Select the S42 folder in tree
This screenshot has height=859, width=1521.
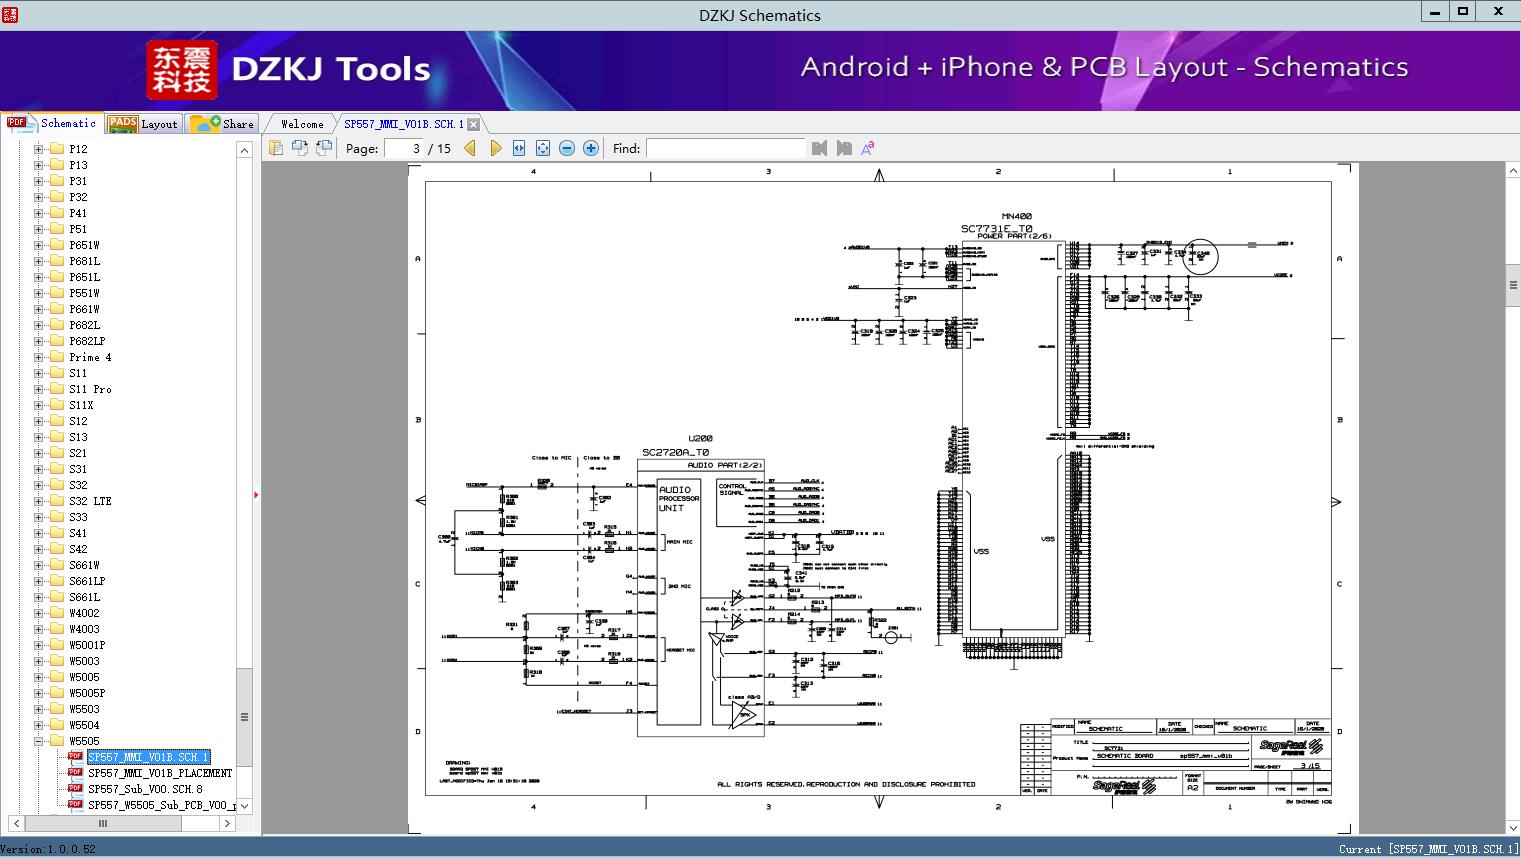tap(78, 549)
